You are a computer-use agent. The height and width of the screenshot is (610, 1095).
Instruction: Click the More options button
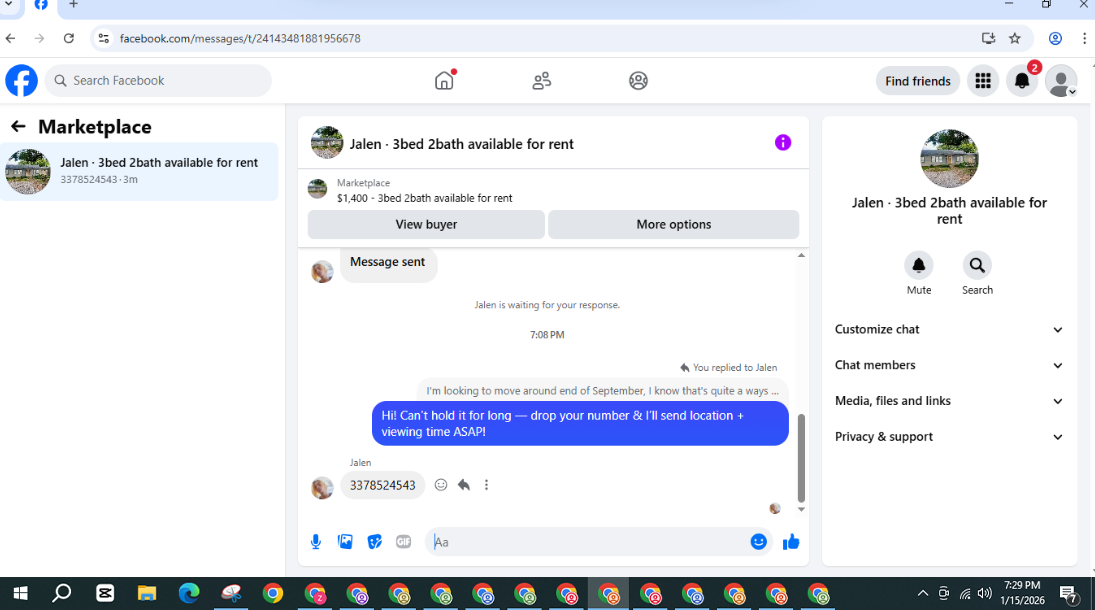pos(673,224)
